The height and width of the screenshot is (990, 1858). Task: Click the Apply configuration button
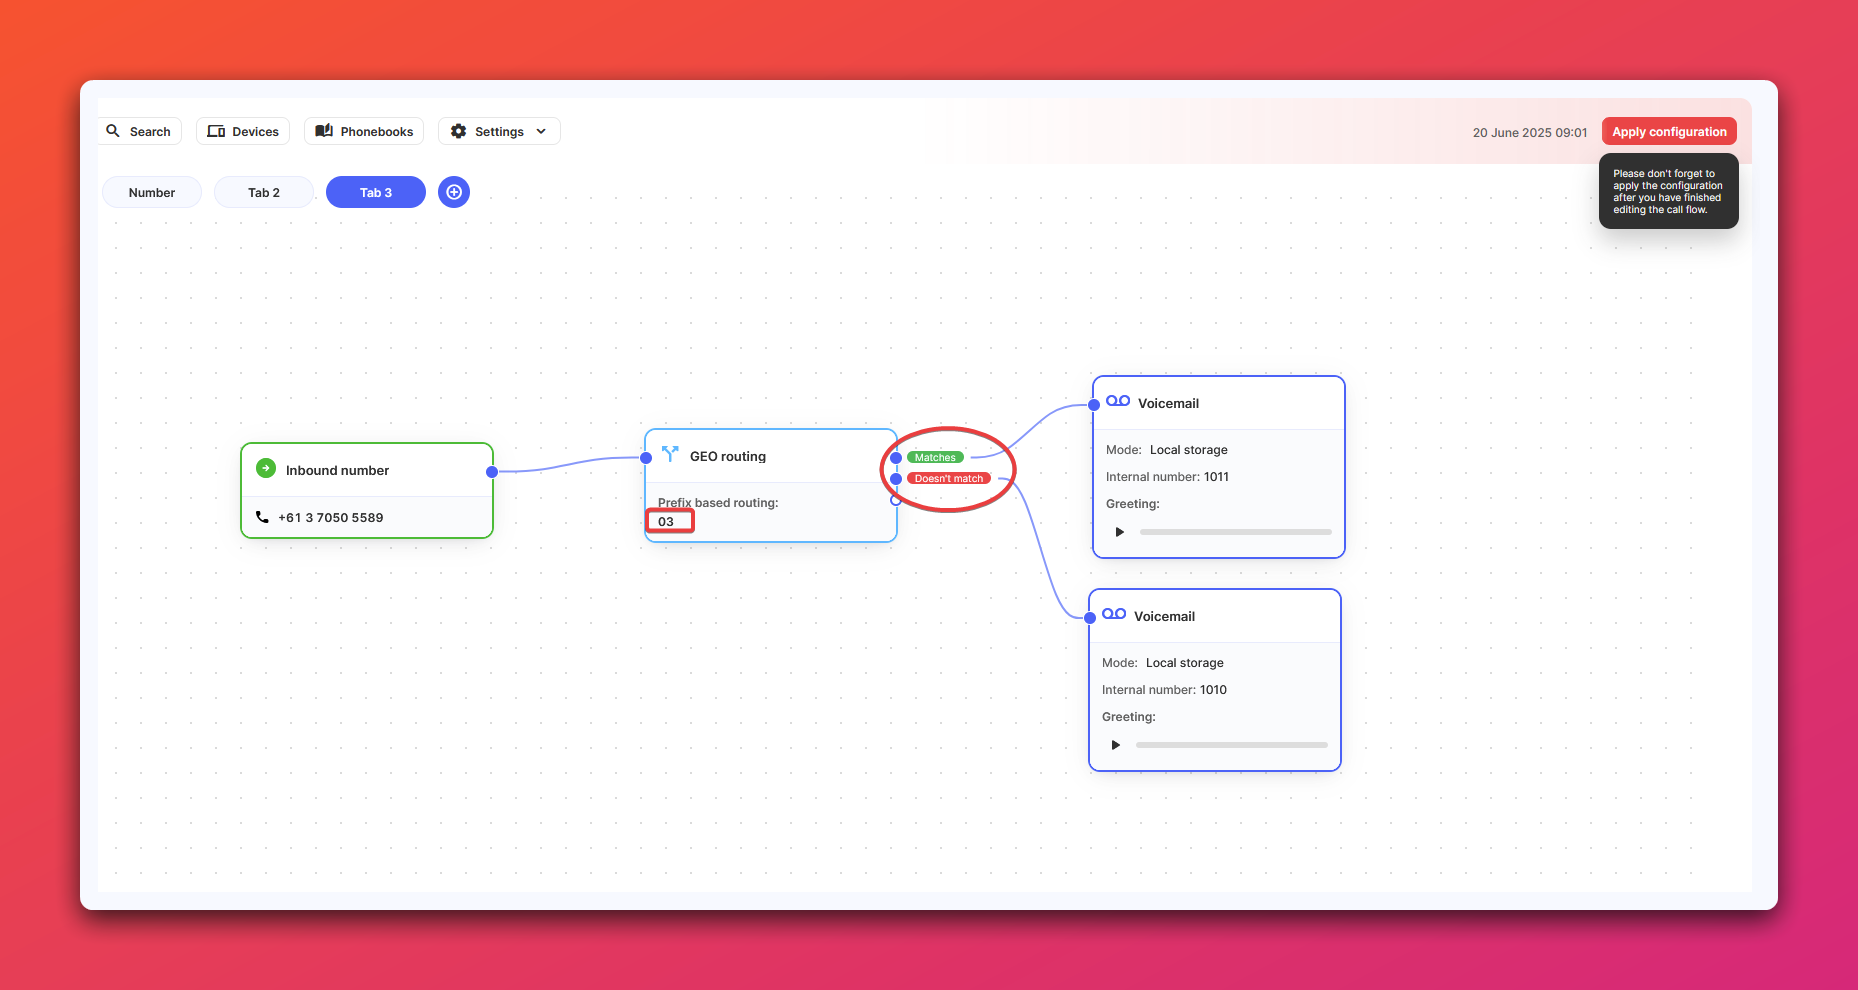point(1669,131)
